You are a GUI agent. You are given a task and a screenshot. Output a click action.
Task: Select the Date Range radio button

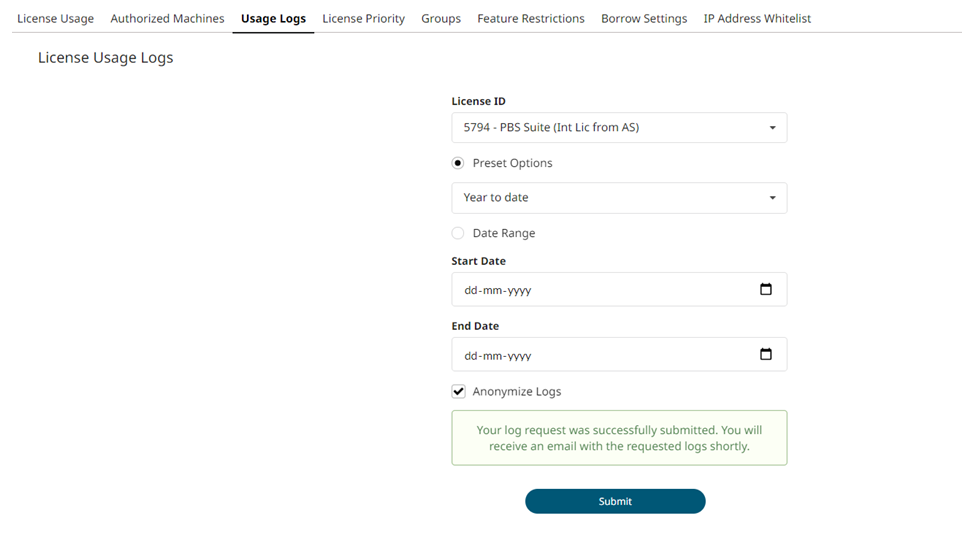[458, 233]
